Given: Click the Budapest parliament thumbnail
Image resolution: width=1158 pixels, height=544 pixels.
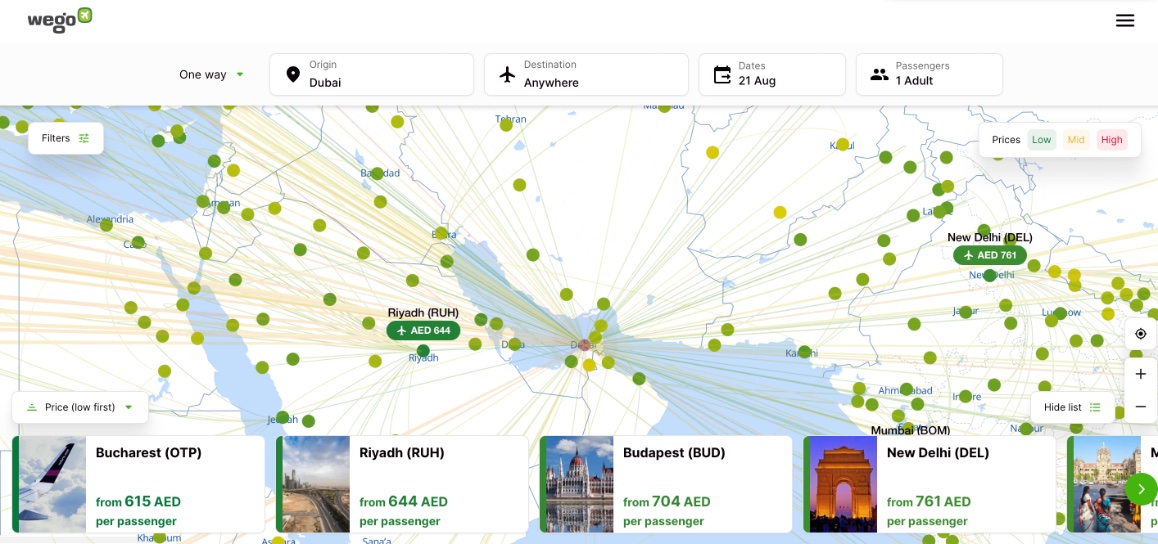Looking at the screenshot, I should (x=580, y=484).
